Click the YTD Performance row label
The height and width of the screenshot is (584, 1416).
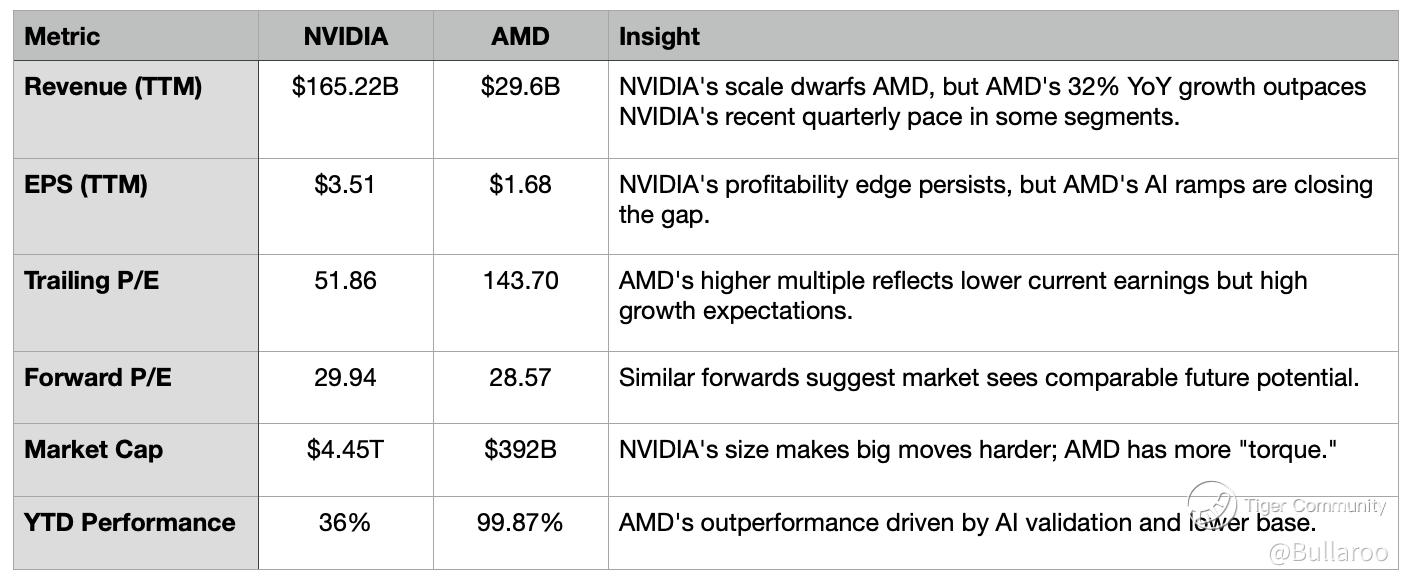click(130, 523)
